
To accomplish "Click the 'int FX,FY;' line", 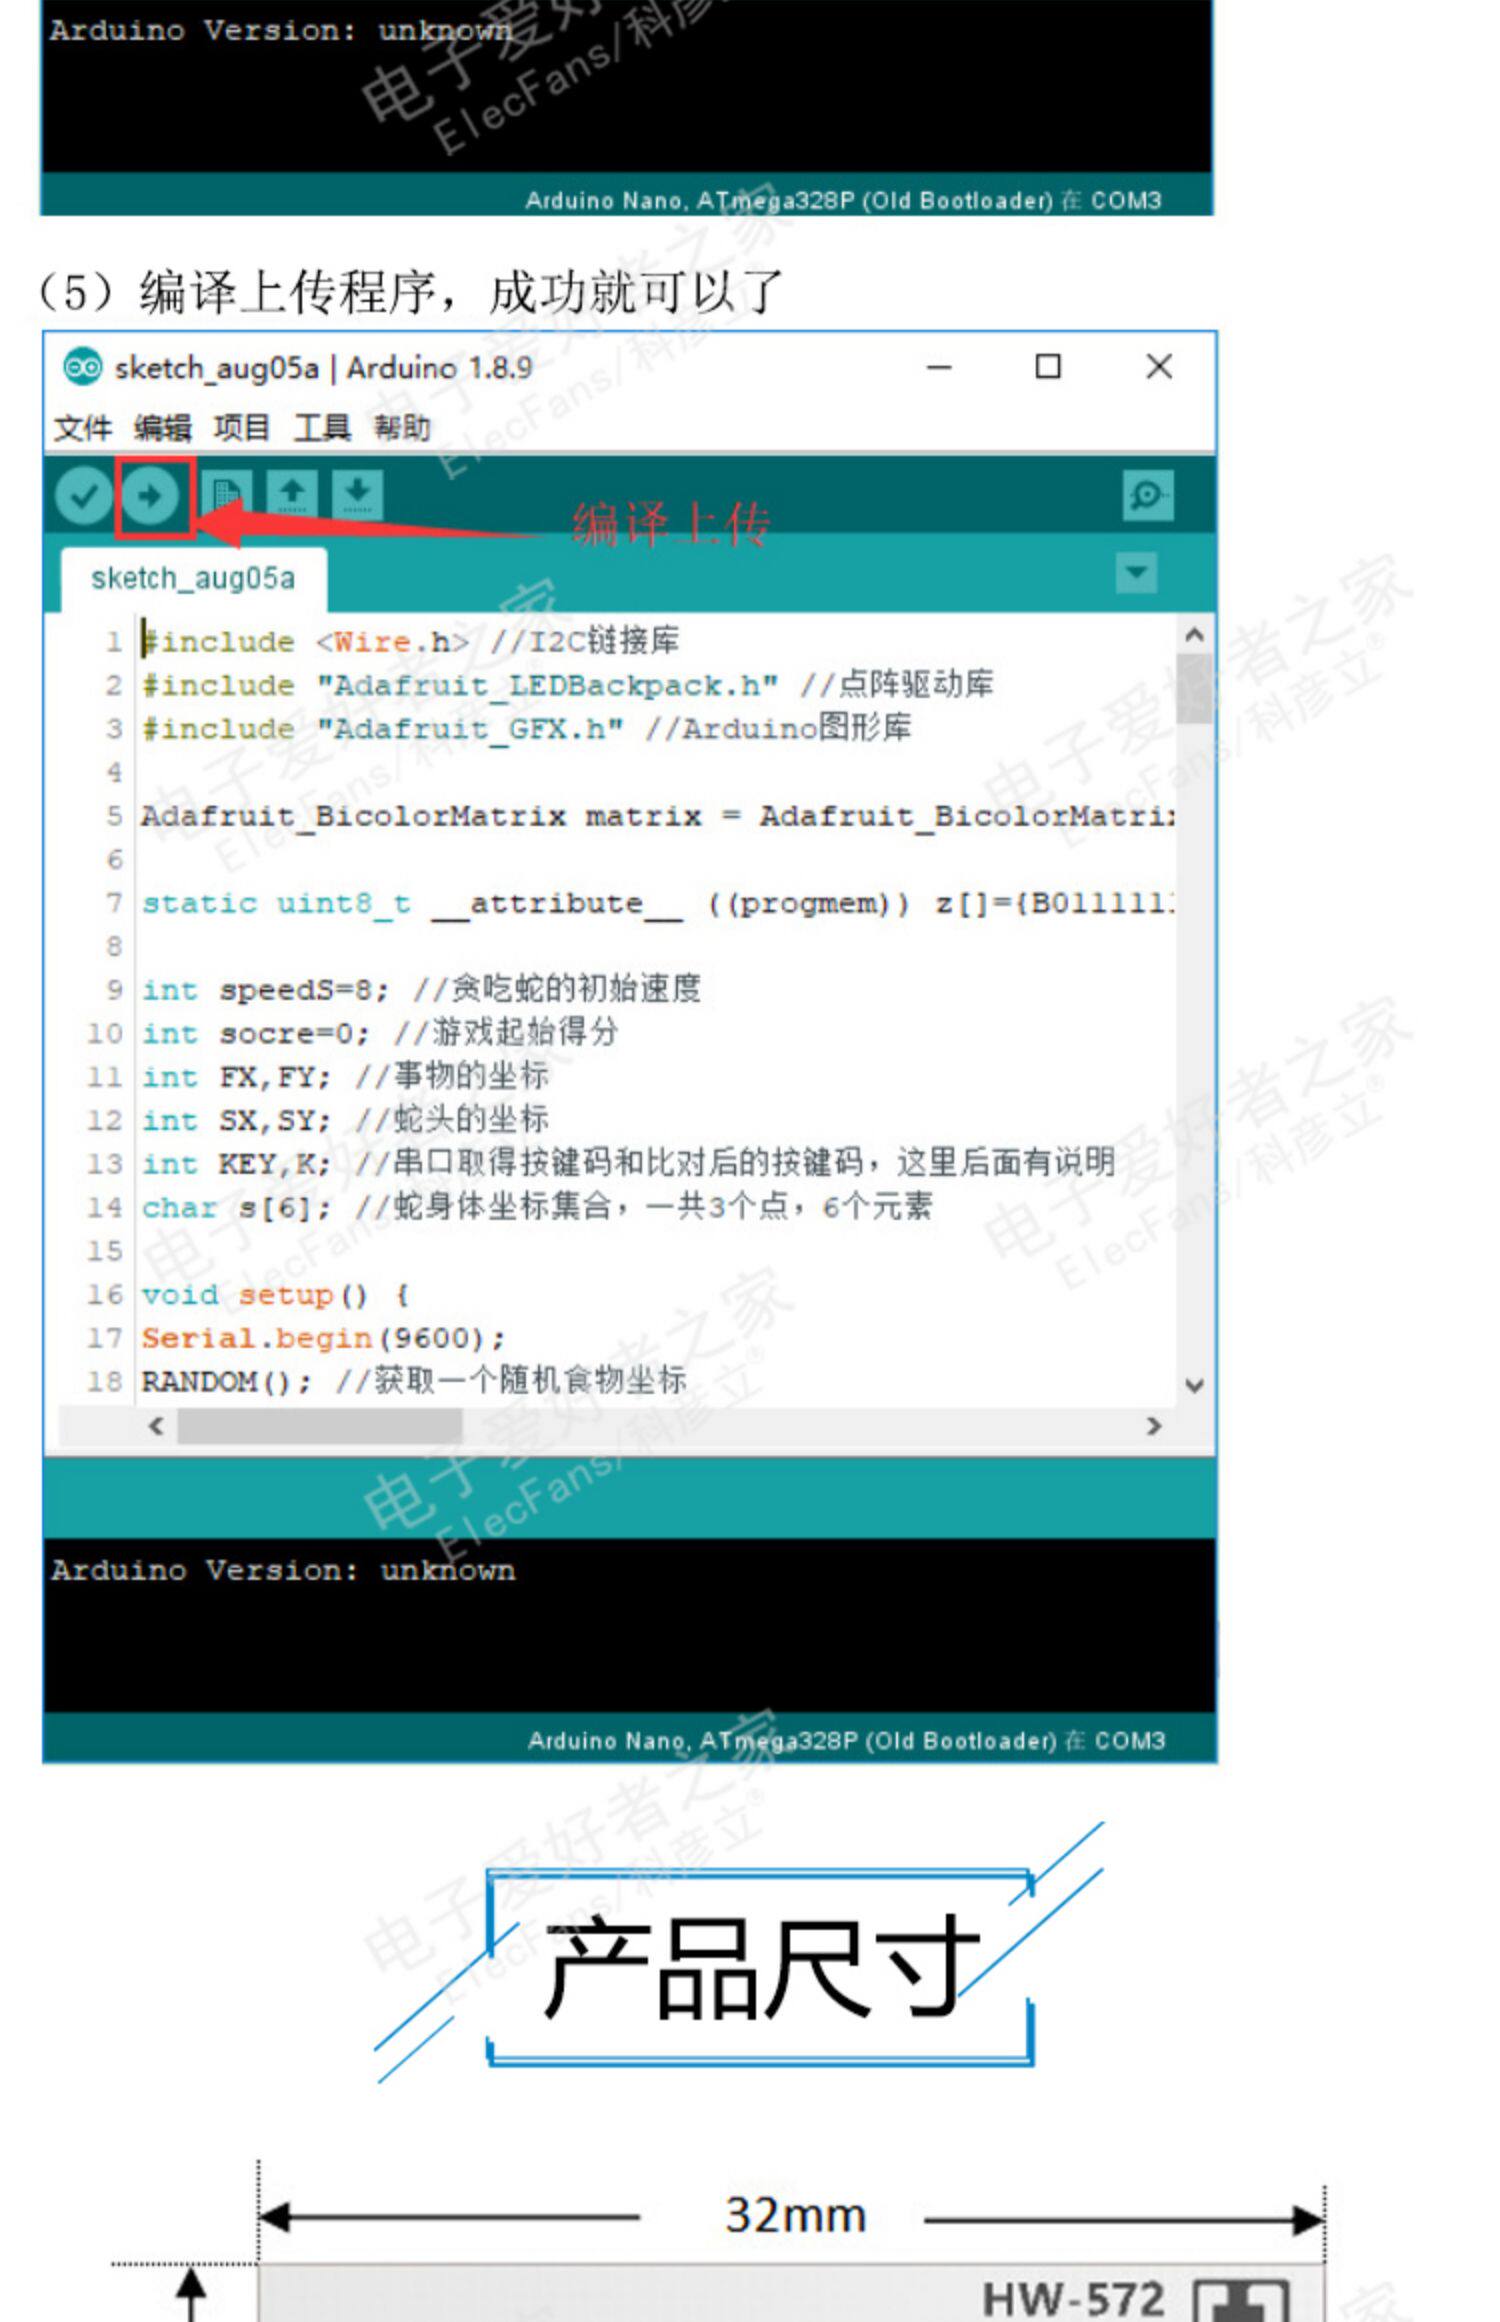I will click(345, 1077).
